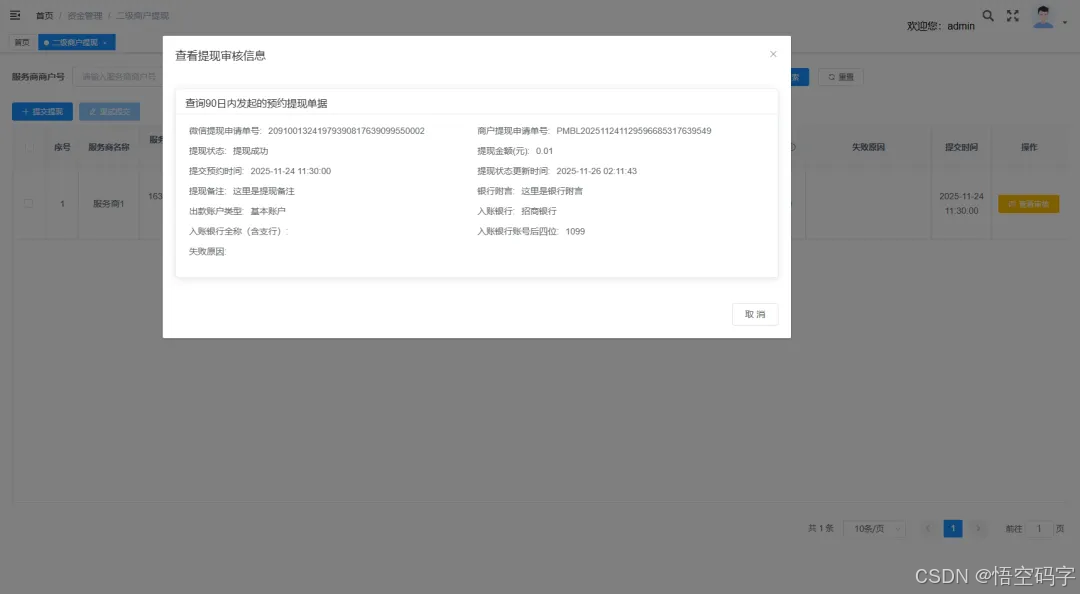
Task: Go to previous page with left arrow
Action: [x=928, y=529]
